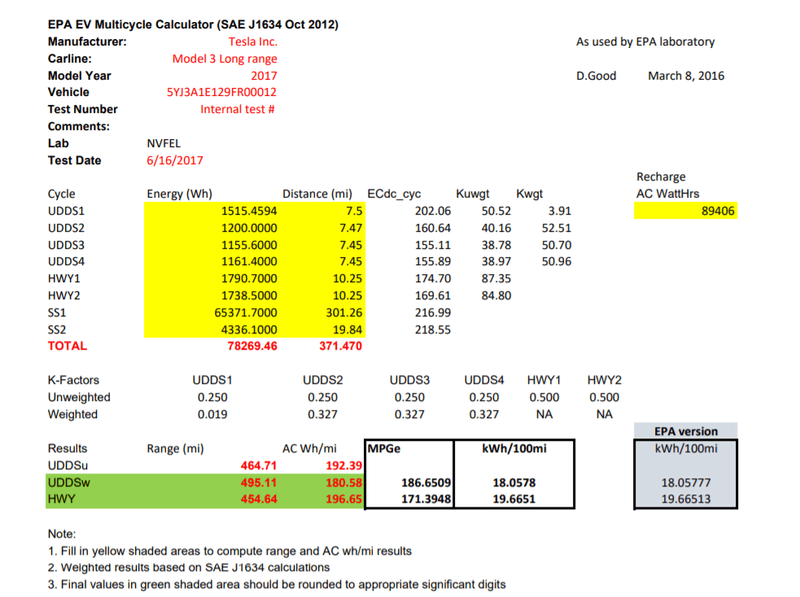
Task: Select the K-Factors row label
Action: pos(73,380)
